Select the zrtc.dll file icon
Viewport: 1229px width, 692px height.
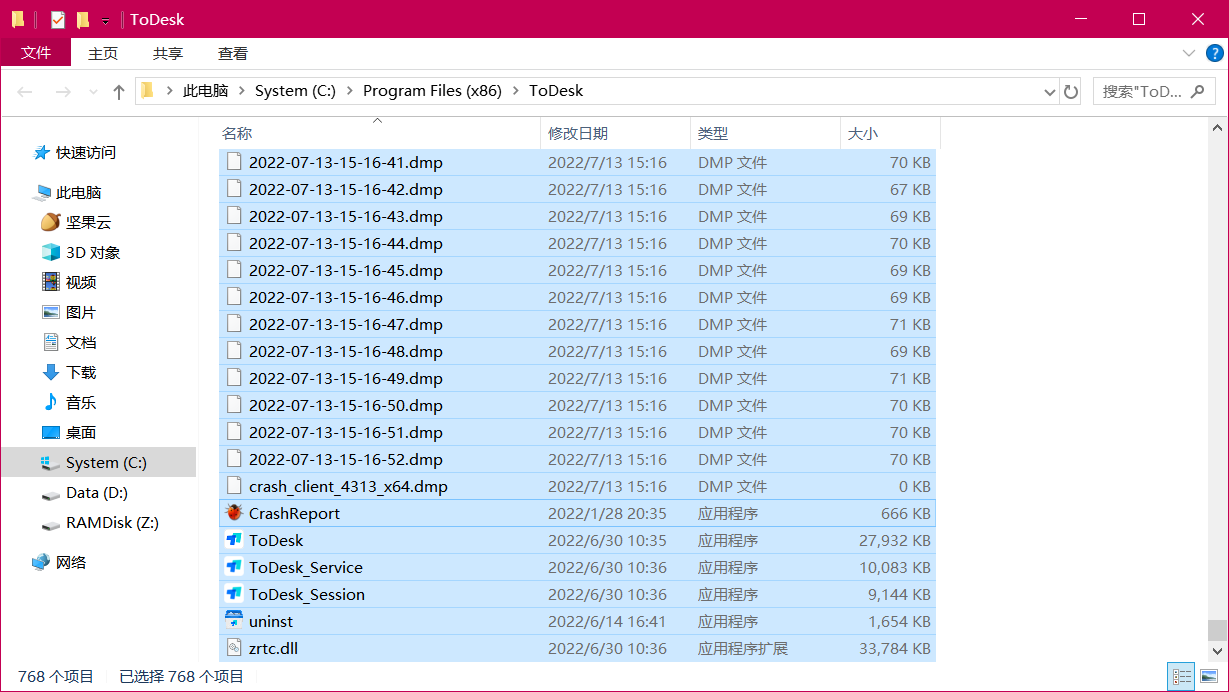[234, 648]
